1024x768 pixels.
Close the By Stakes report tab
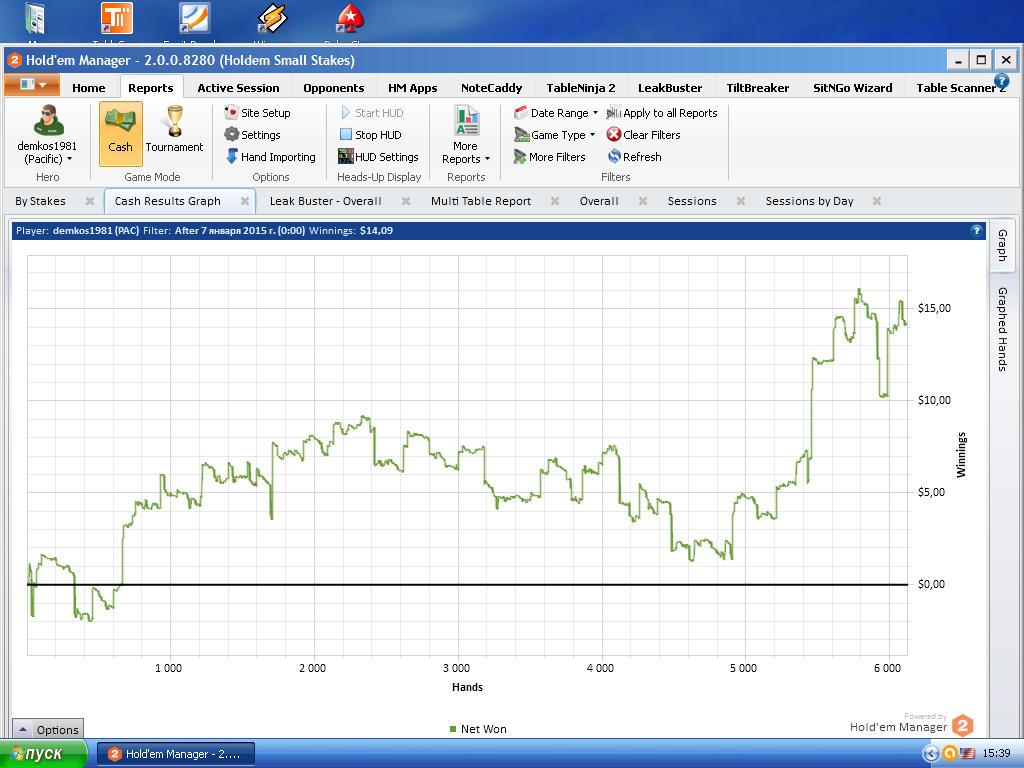[x=90, y=201]
